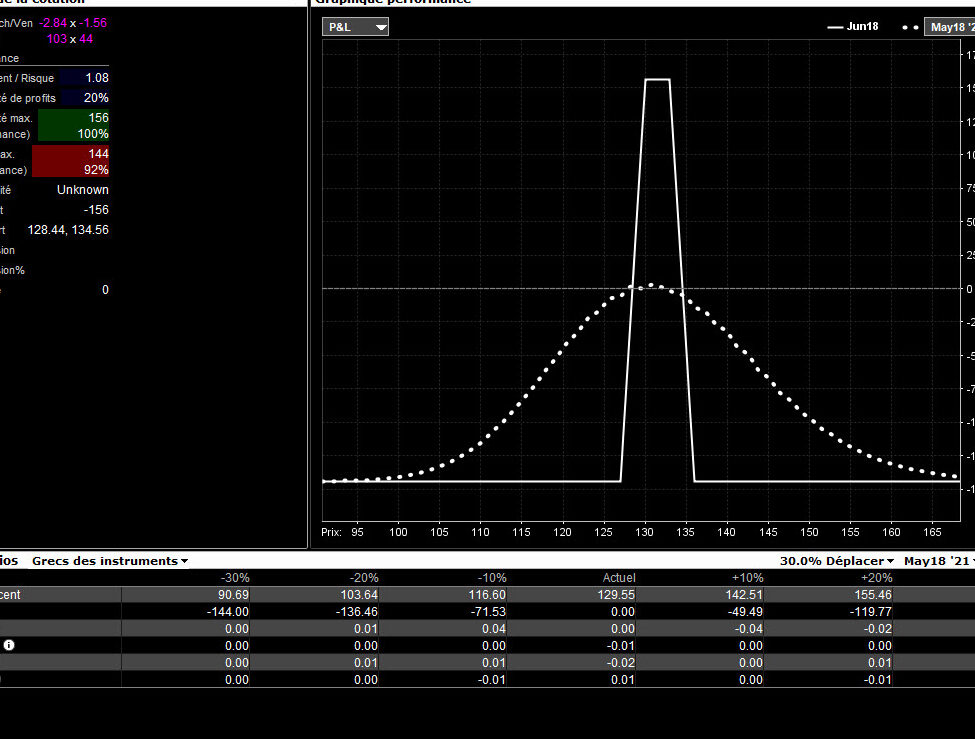Click the P&L value -136.46

tap(356, 611)
